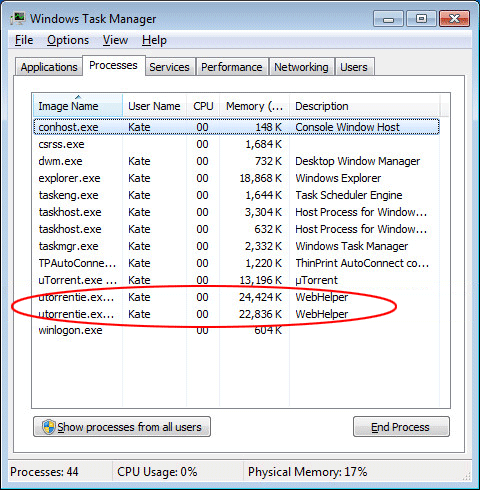Open the View menu
The height and width of the screenshot is (490, 480).
115,40
